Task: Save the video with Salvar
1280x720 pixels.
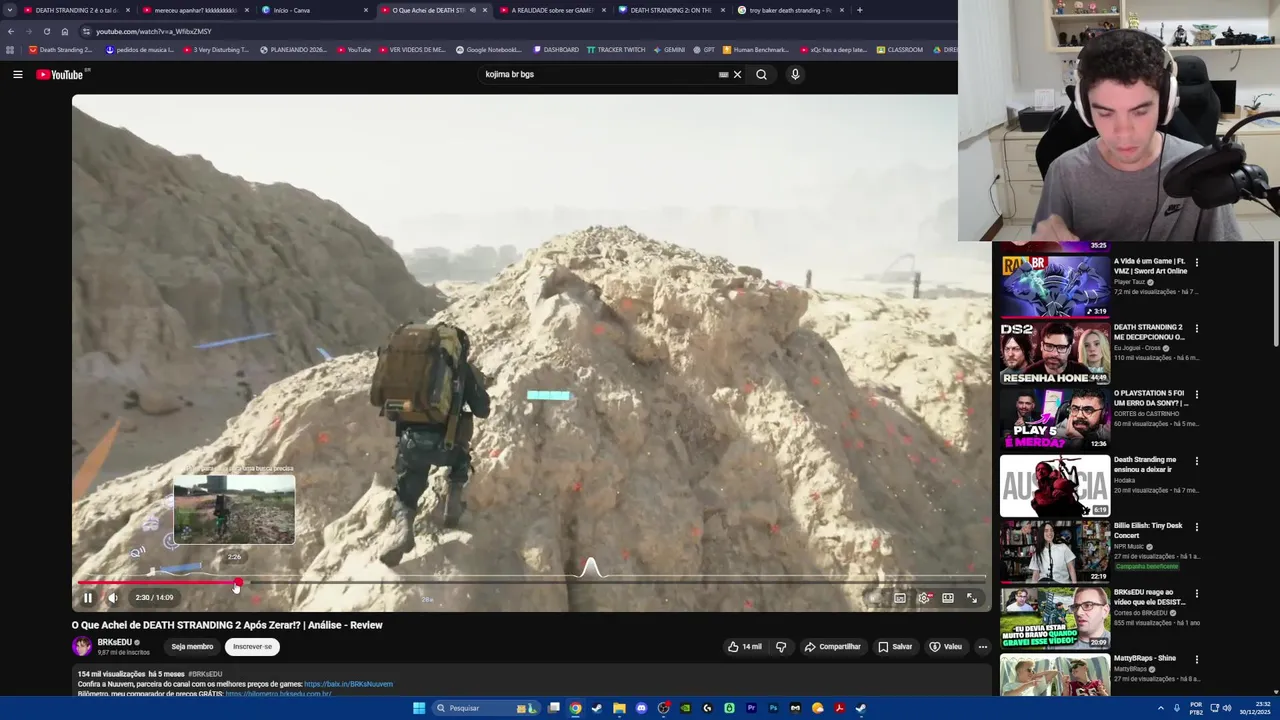Action: pos(895,647)
